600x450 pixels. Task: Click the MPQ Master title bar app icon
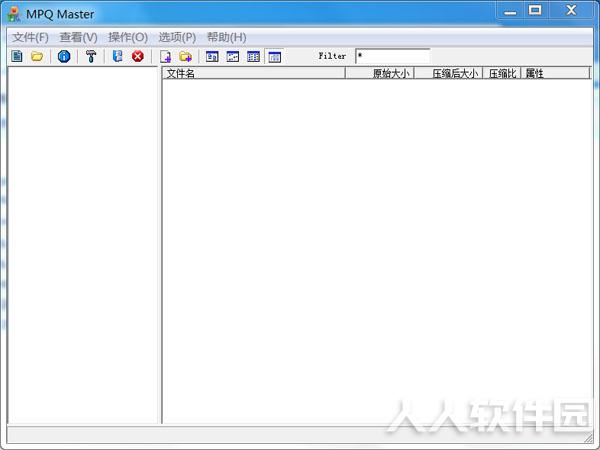[14, 14]
